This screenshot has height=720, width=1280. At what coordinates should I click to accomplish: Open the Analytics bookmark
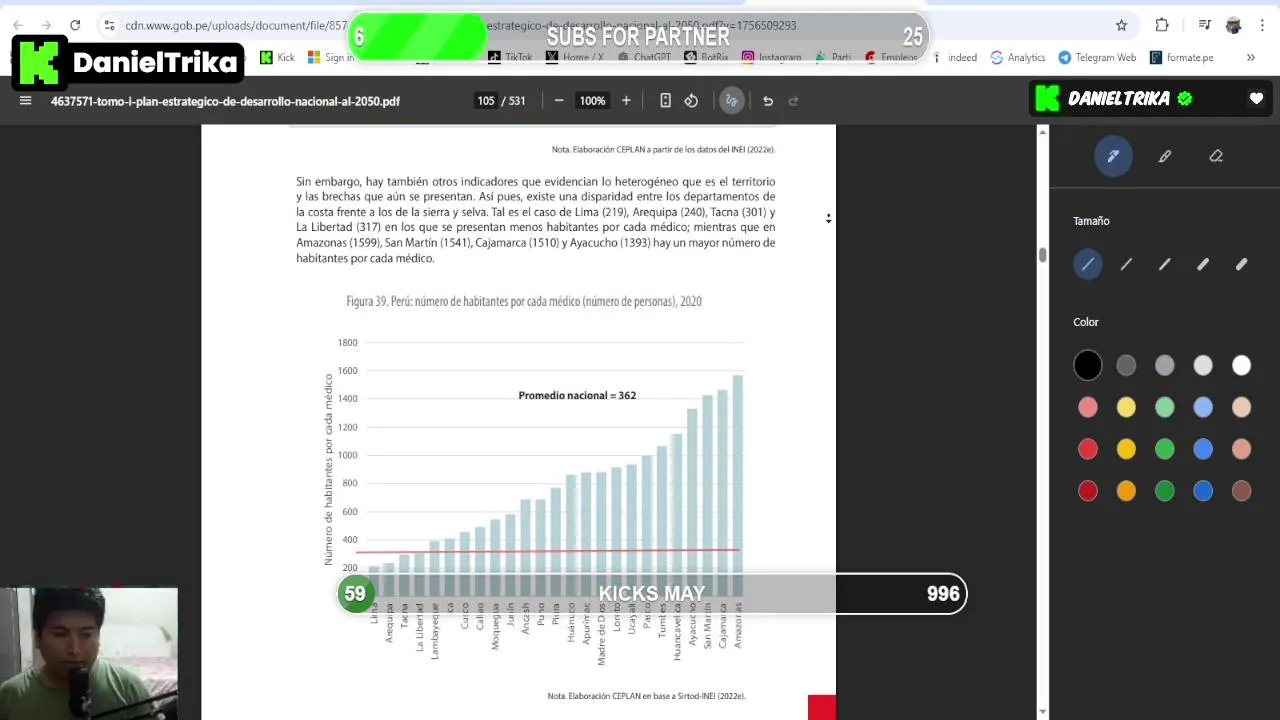pos(1018,58)
